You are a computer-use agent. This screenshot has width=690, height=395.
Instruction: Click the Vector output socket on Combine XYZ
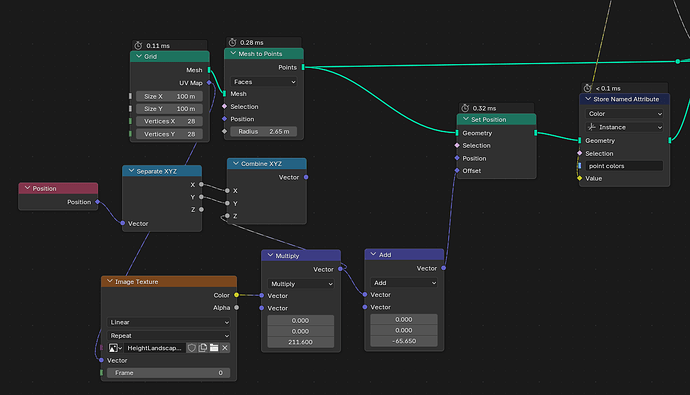point(306,177)
